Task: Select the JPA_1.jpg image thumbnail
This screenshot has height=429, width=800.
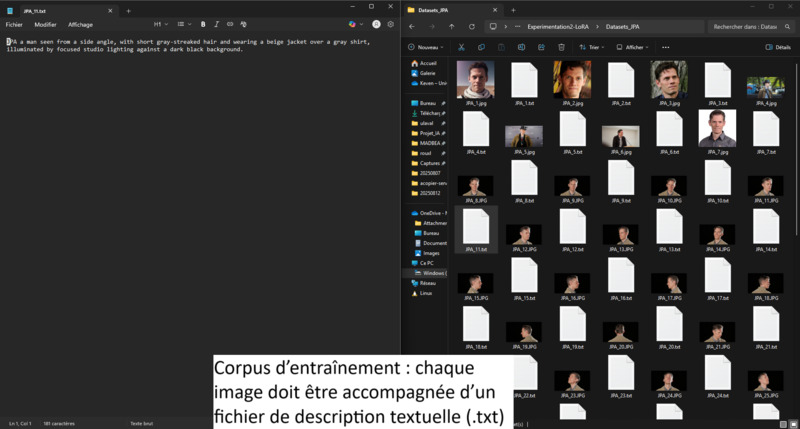Action: coord(475,79)
